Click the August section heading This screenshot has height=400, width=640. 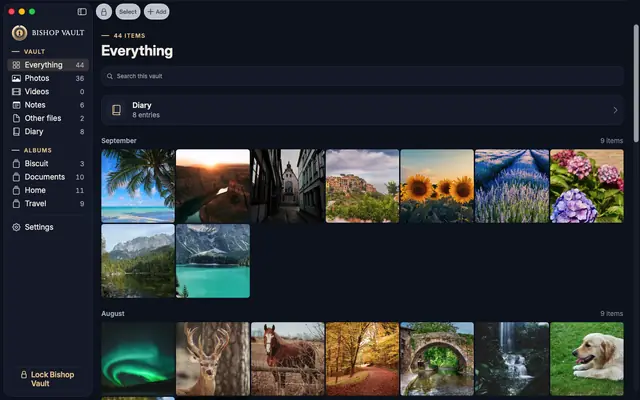pyautogui.click(x=113, y=313)
